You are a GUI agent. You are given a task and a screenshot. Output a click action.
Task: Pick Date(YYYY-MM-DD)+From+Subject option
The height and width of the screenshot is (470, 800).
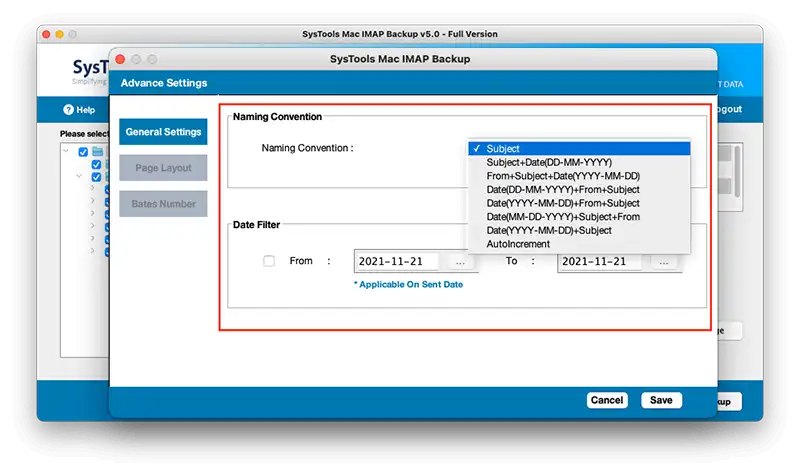click(579, 203)
